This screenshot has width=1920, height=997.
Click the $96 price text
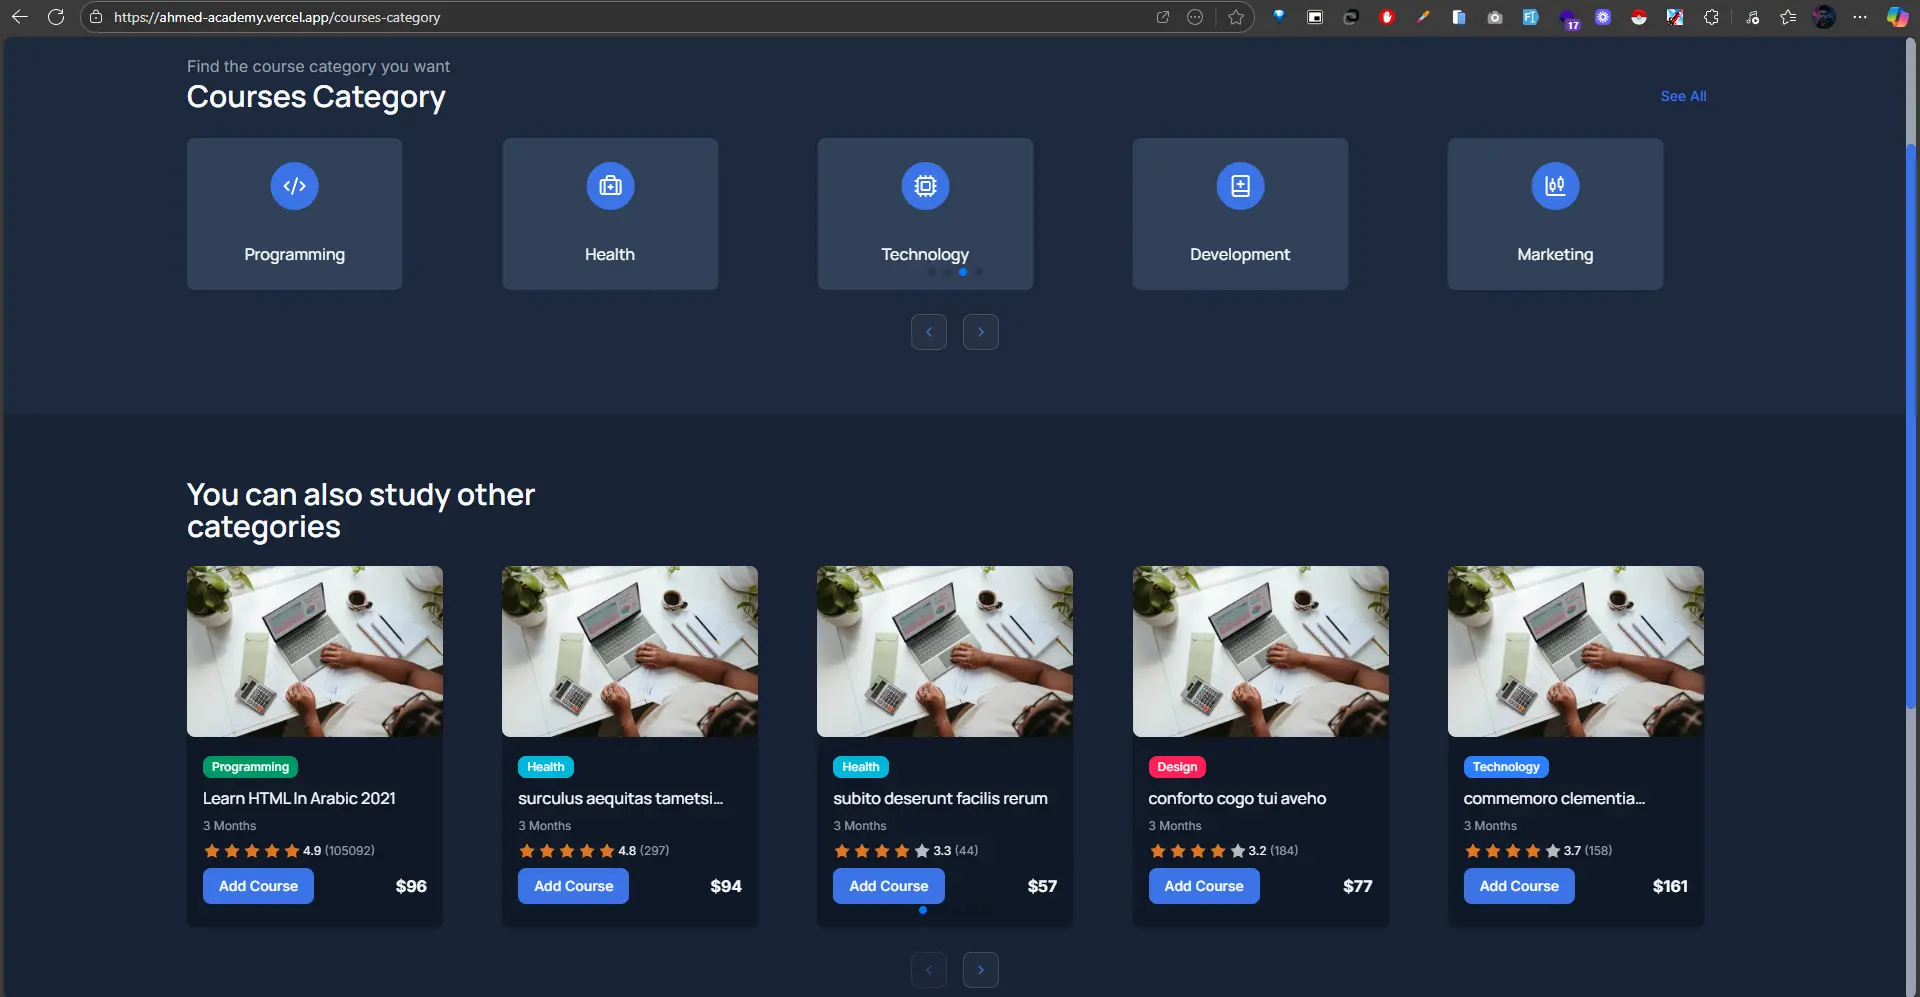pos(411,886)
